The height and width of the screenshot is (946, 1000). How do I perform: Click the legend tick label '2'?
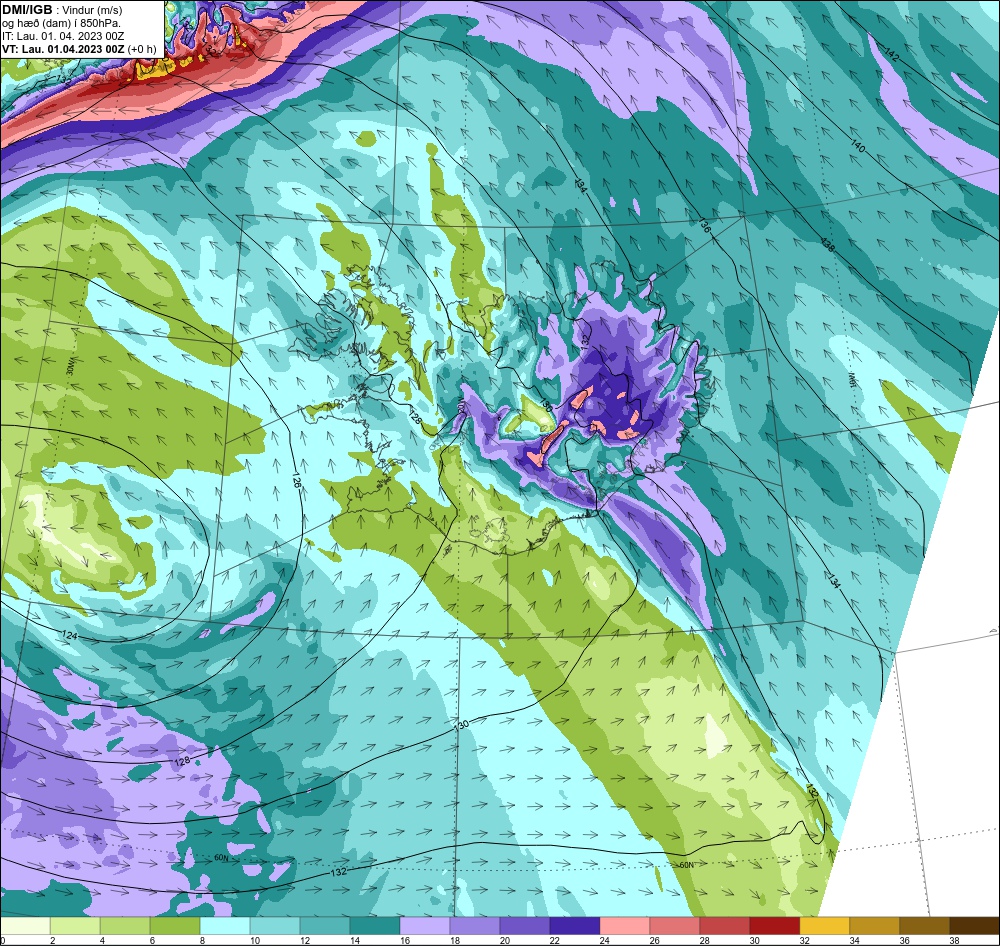[x=52, y=940]
